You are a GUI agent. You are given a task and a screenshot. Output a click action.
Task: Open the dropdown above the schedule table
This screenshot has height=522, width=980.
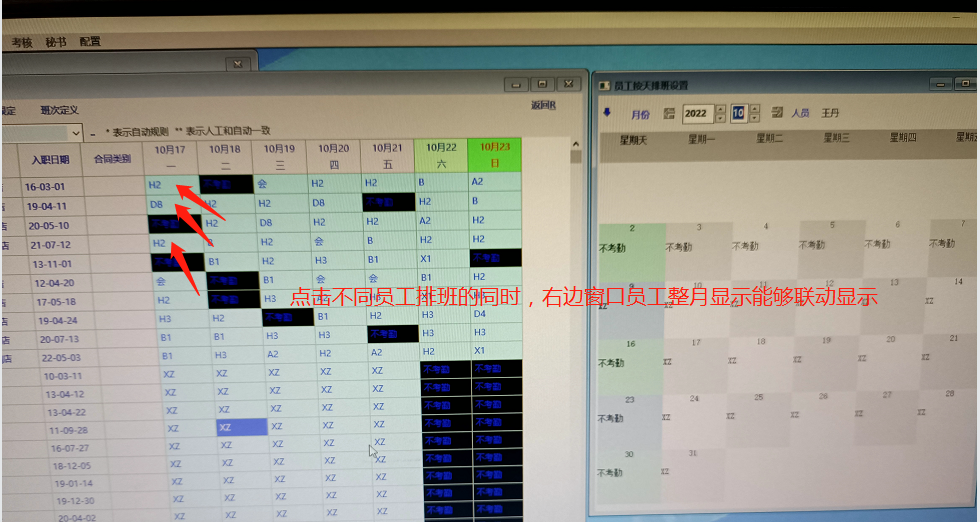tap(76, 133)
